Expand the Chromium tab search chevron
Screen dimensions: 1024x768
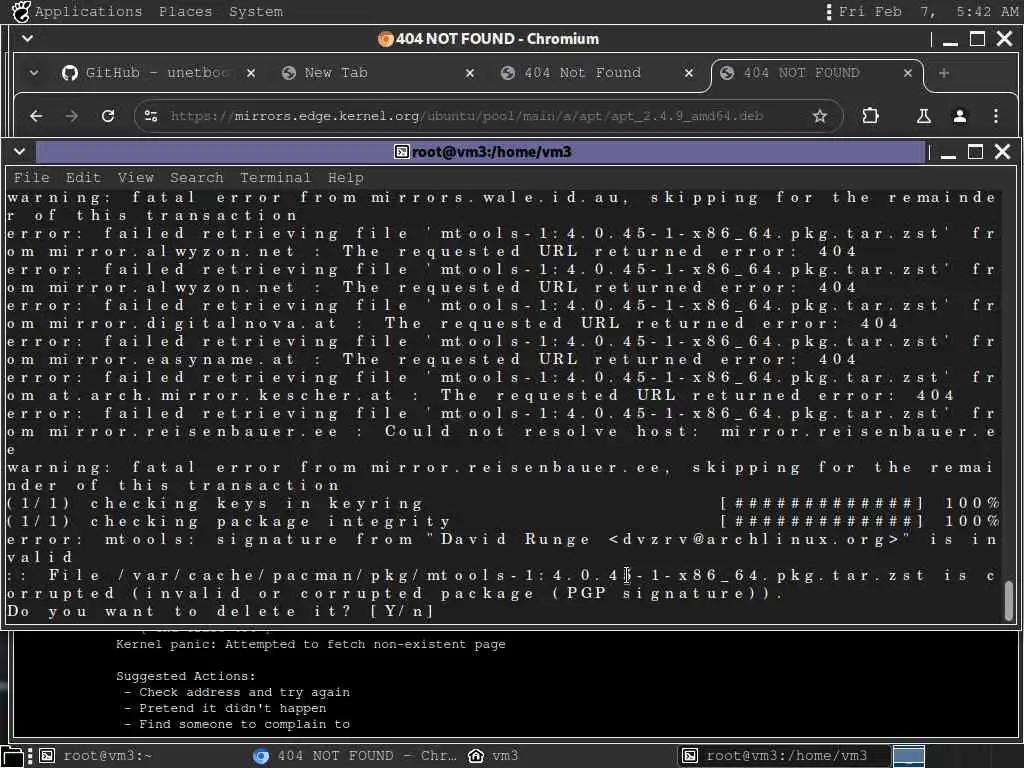[x=34, y=72]
